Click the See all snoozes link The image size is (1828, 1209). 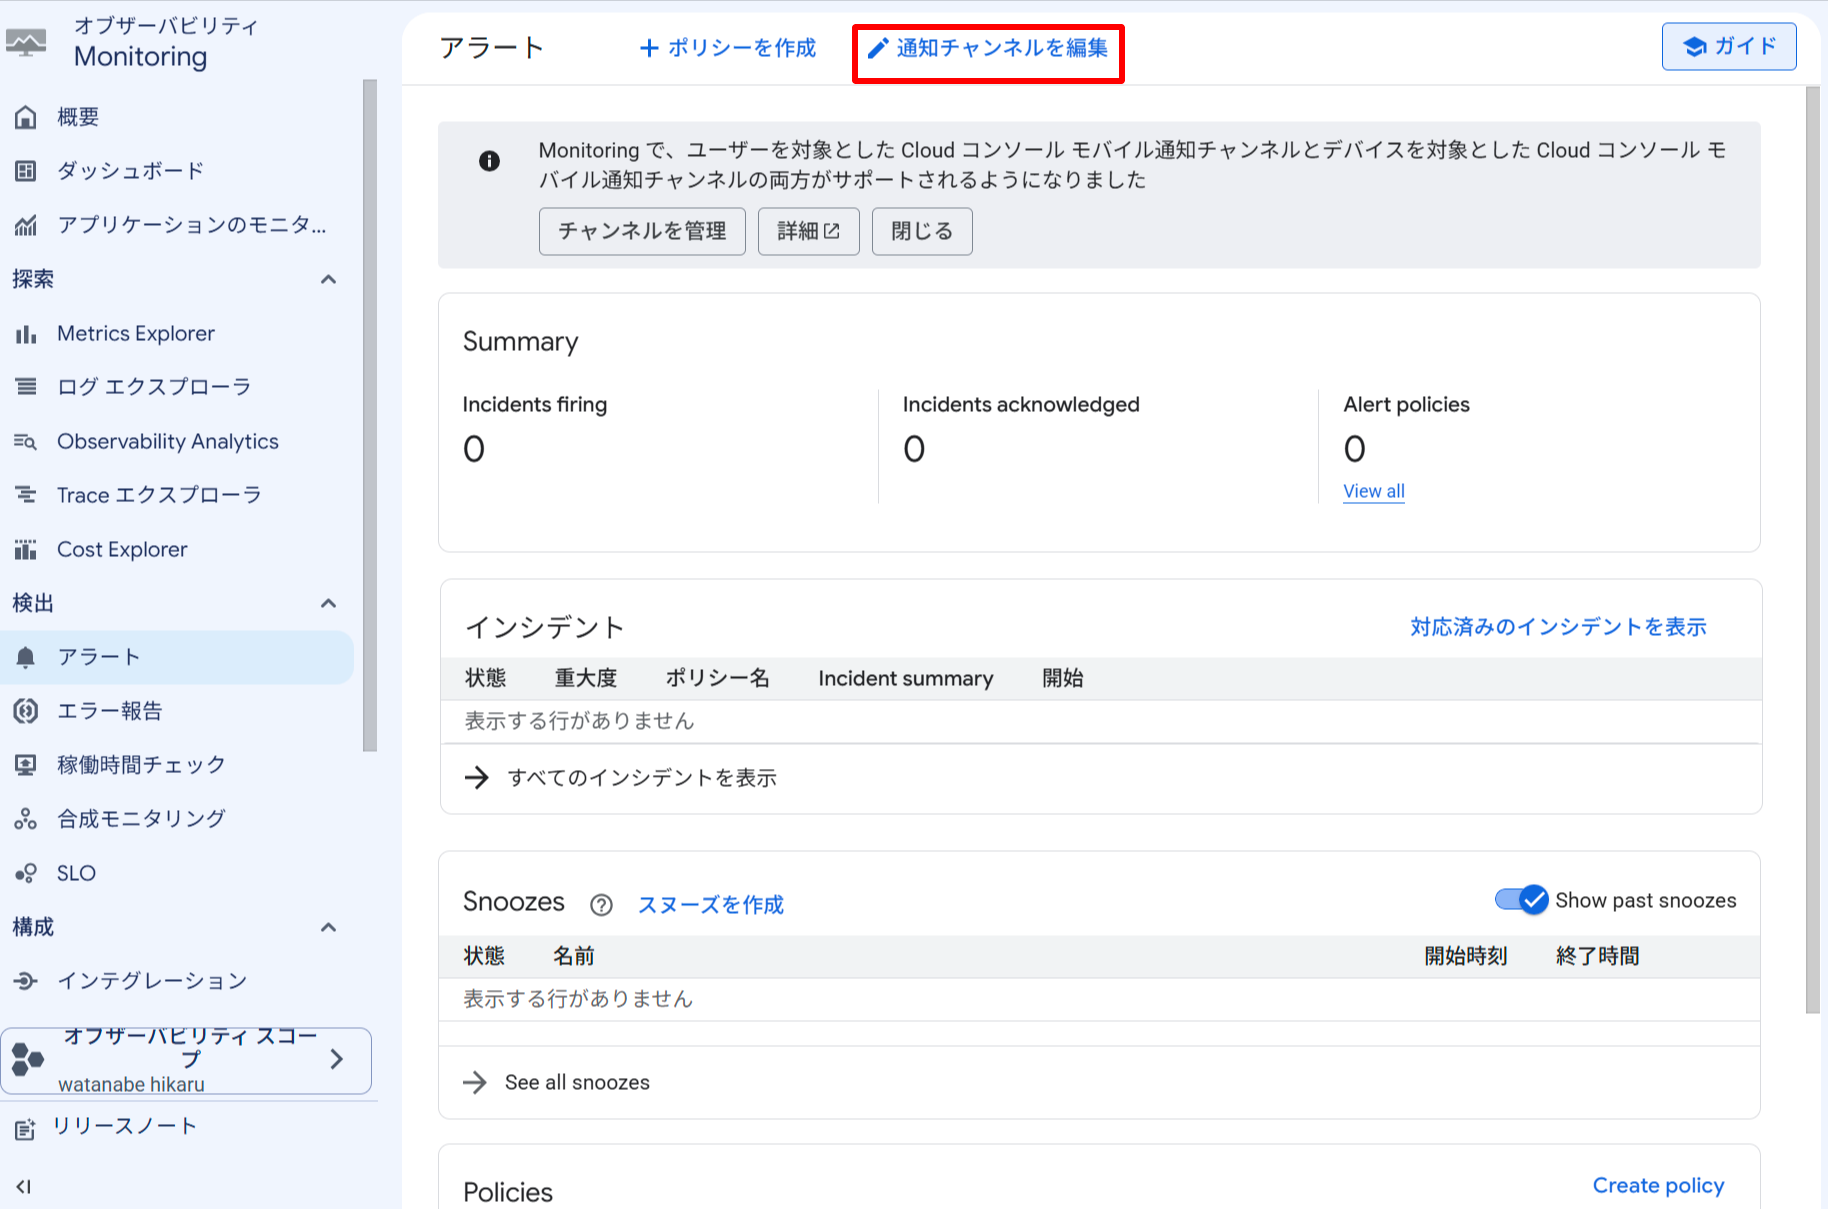pos(577,1082)
